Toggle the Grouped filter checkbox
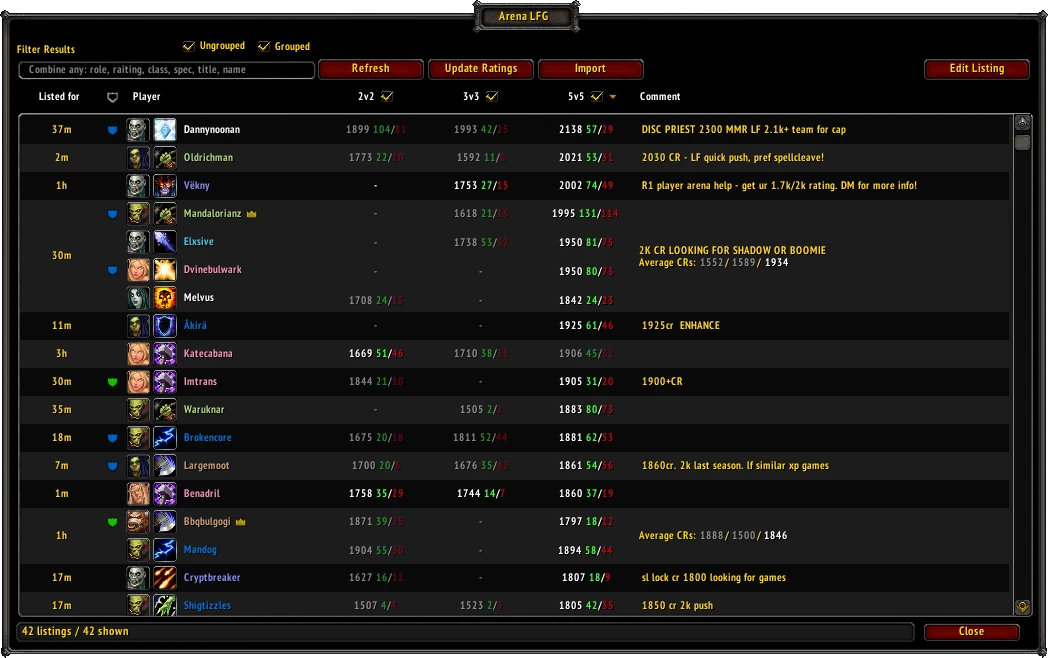The width and height of the screenshot is (1048, 658). (x=264, y=46)
